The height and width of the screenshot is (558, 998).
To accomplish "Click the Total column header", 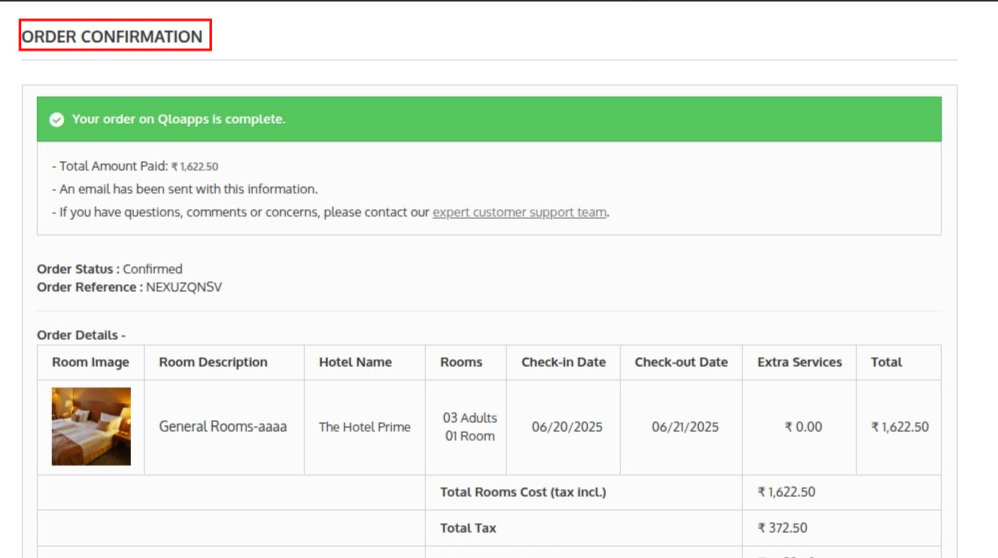I will 886,362.
